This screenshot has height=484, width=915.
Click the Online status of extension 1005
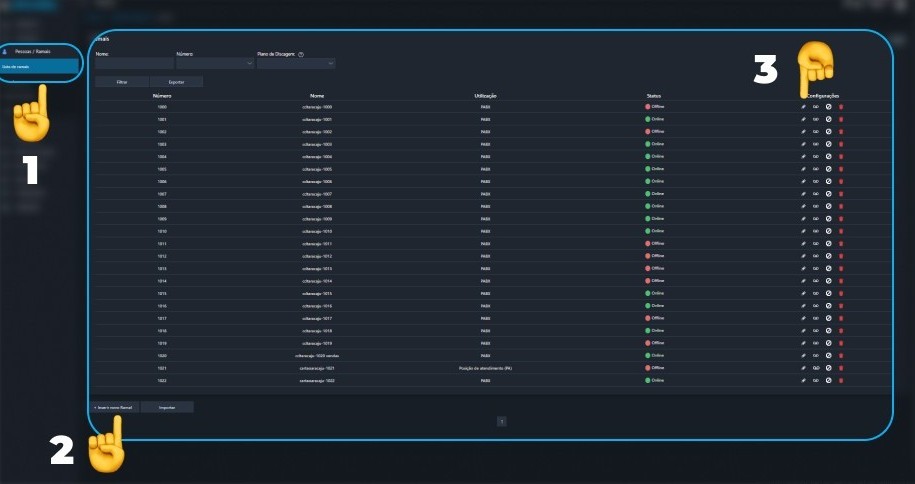coord(655,169)
